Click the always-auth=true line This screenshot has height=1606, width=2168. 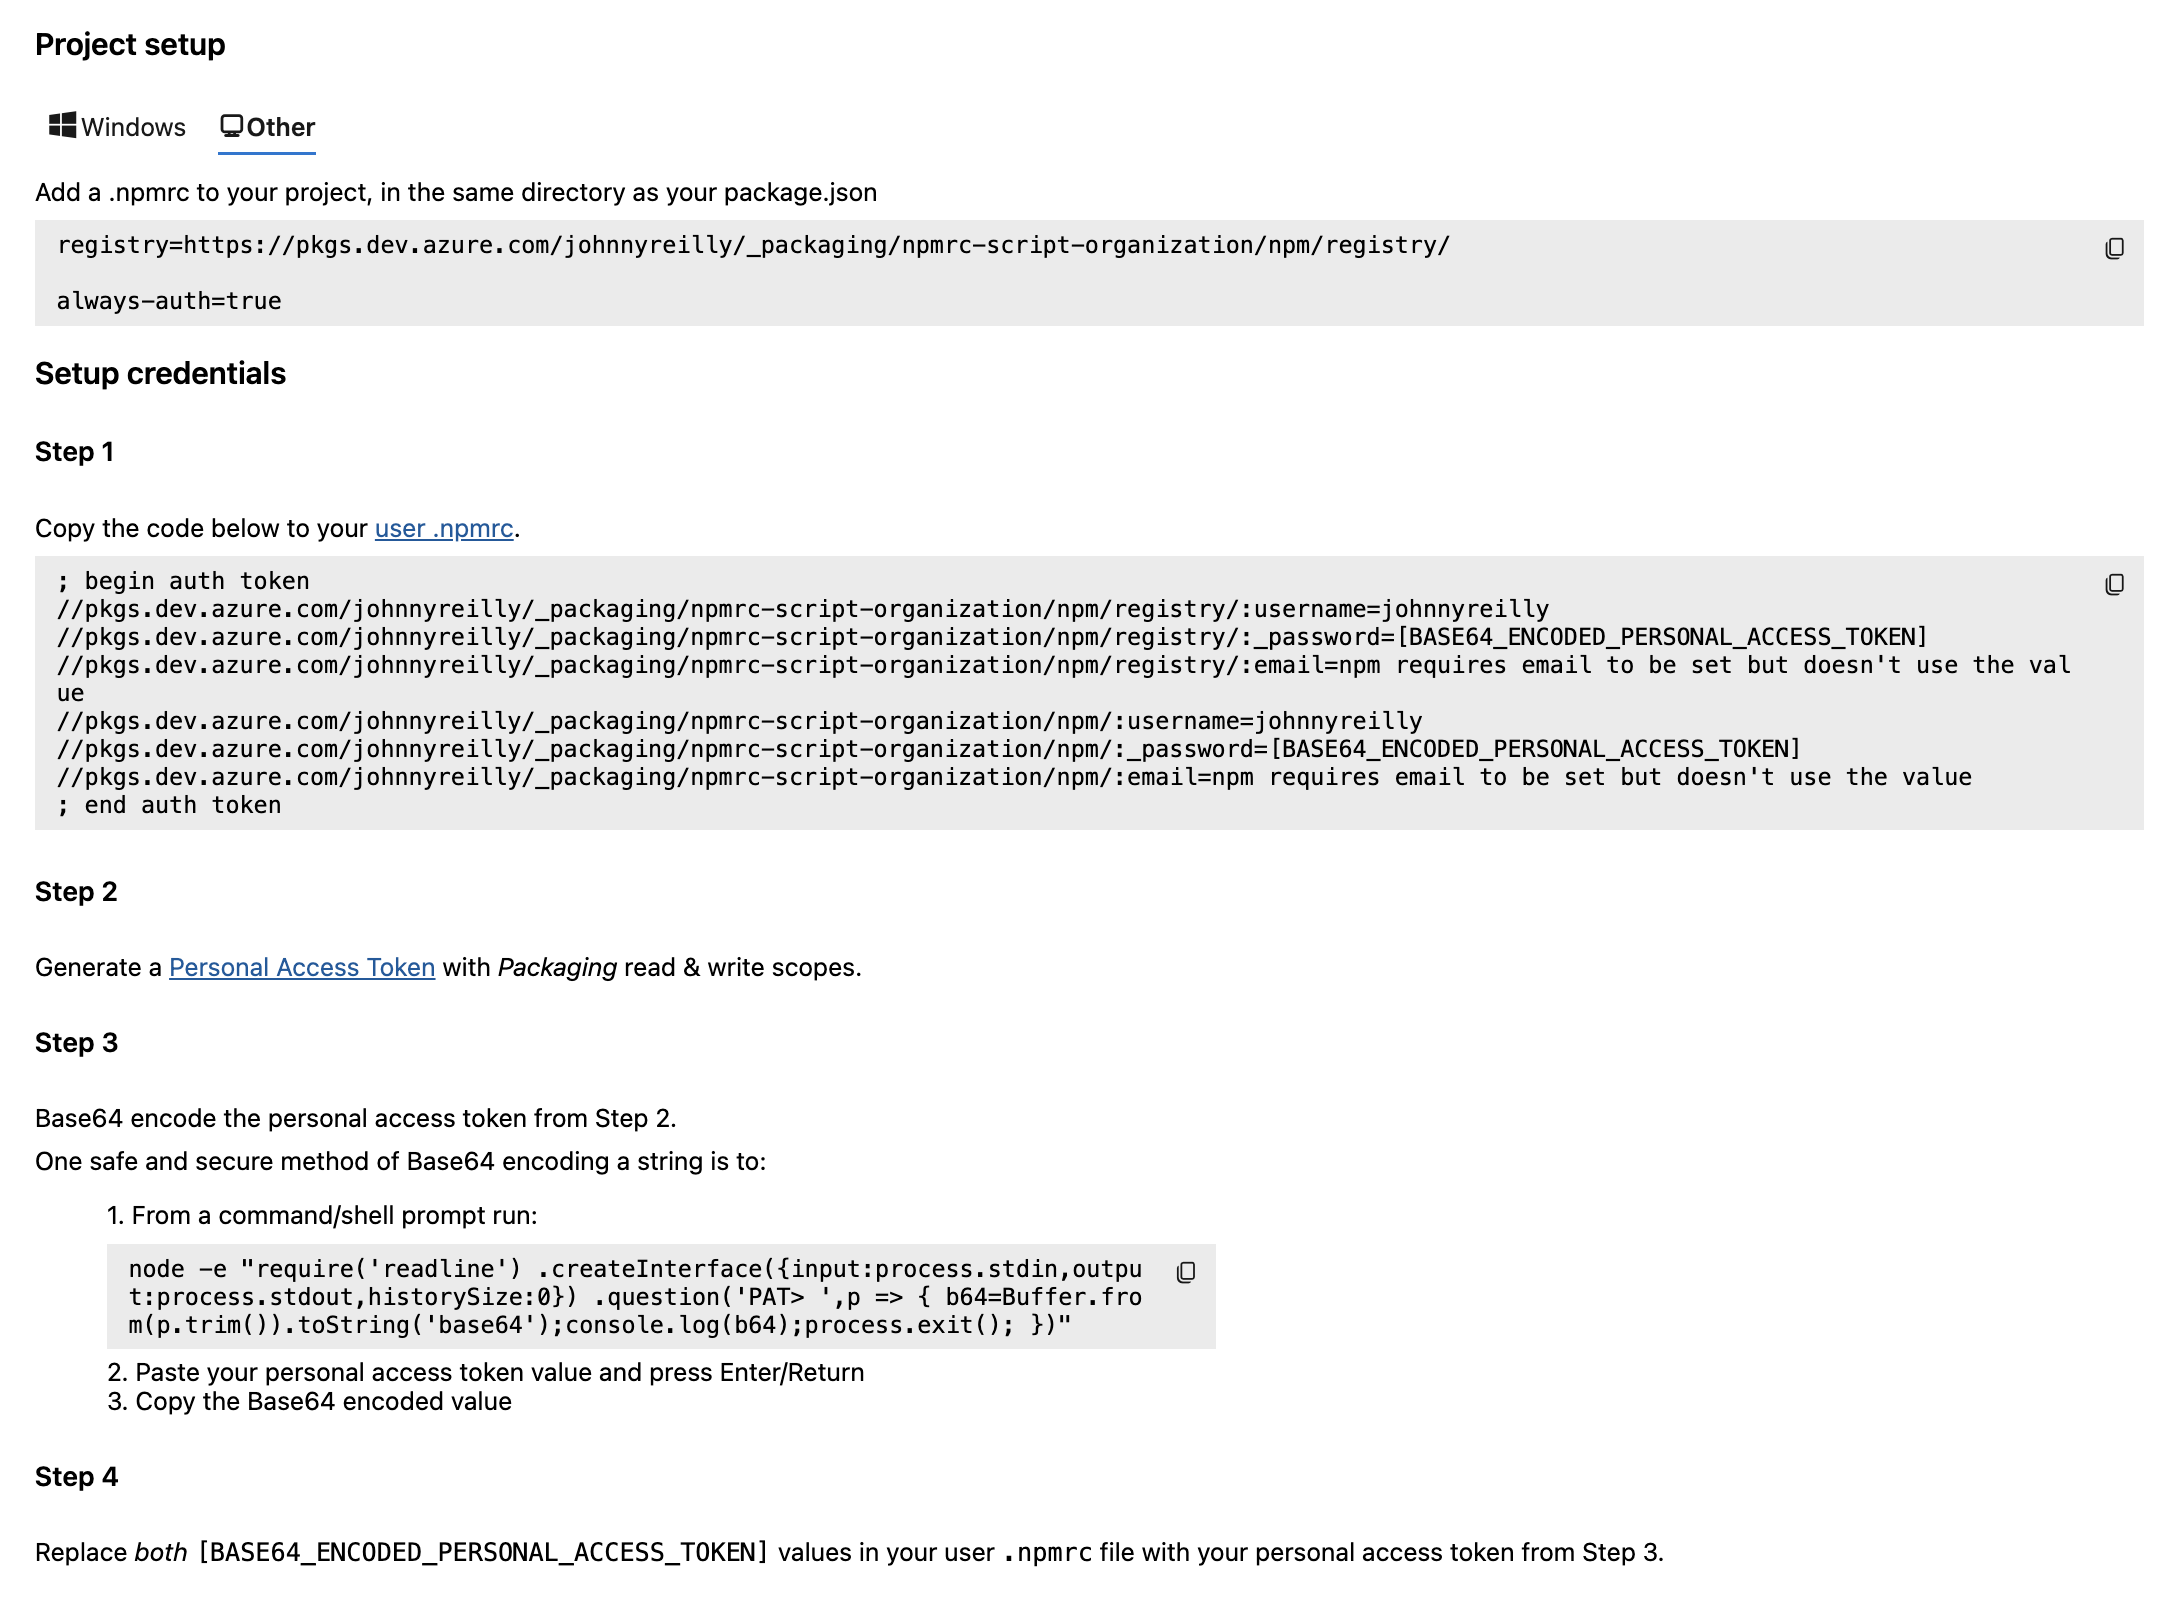tap(169, 301)
